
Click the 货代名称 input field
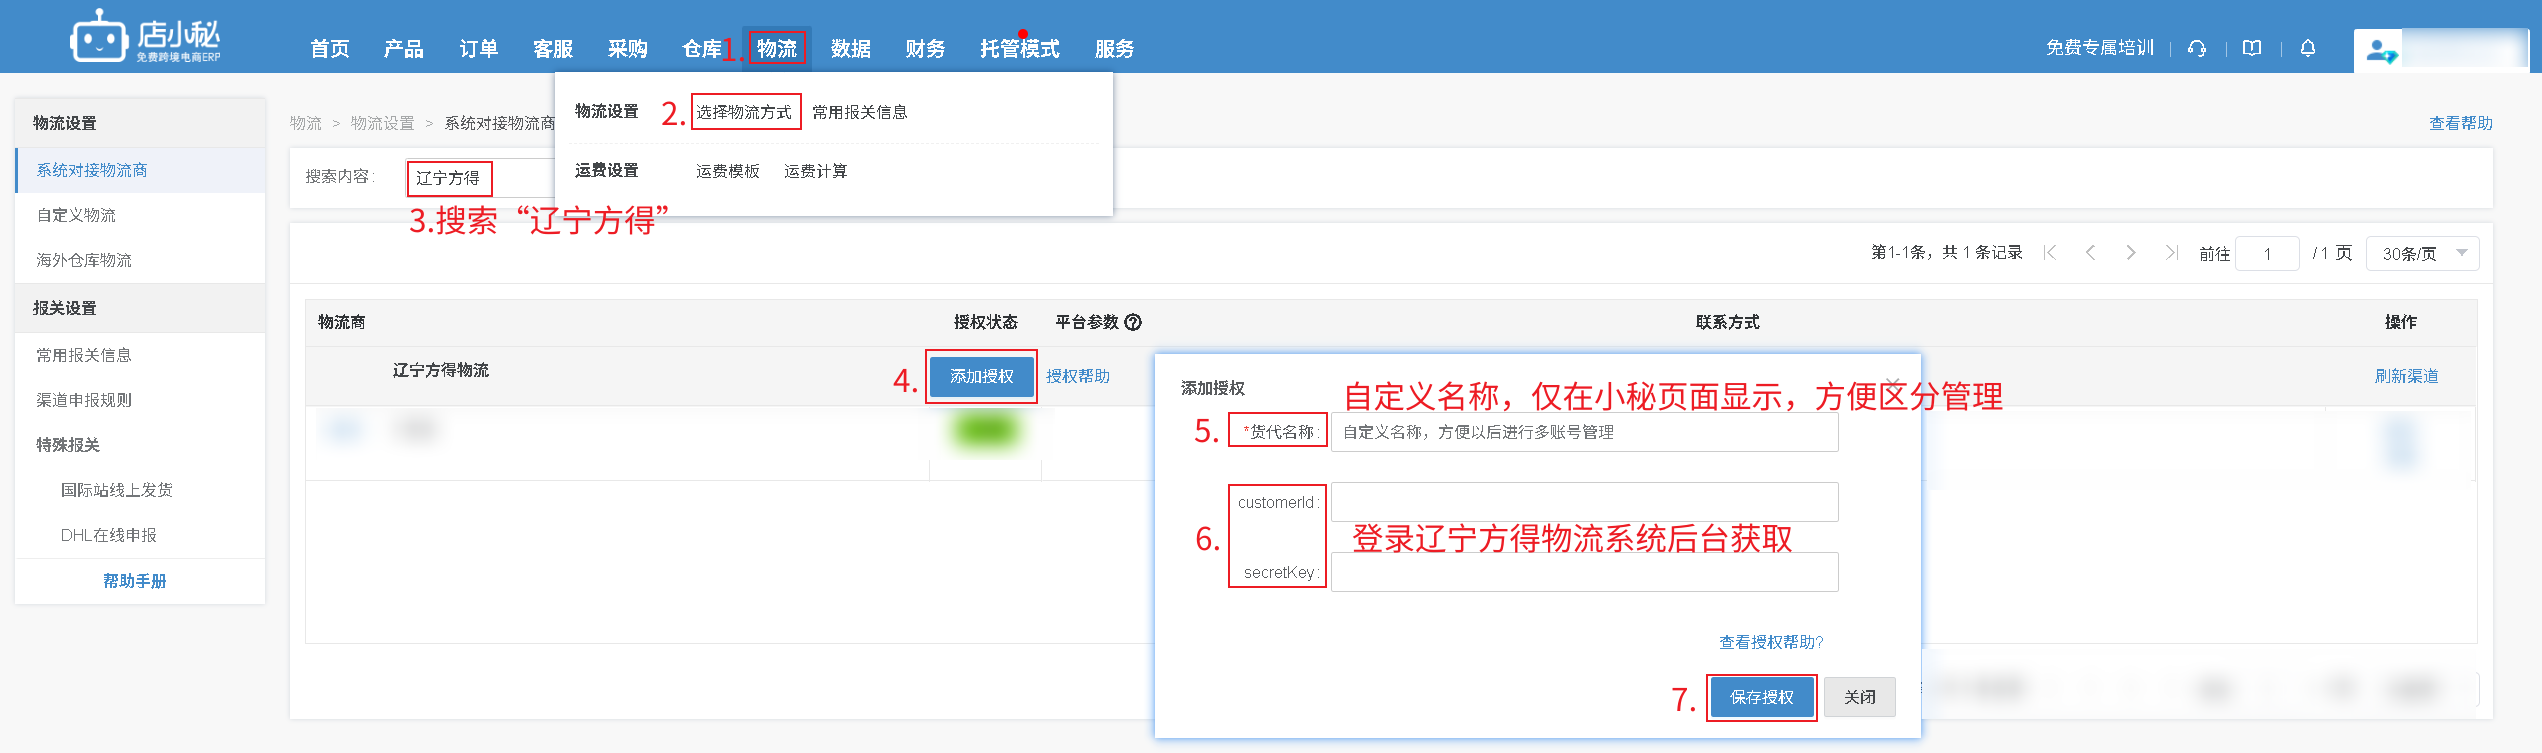(1583, 432)
